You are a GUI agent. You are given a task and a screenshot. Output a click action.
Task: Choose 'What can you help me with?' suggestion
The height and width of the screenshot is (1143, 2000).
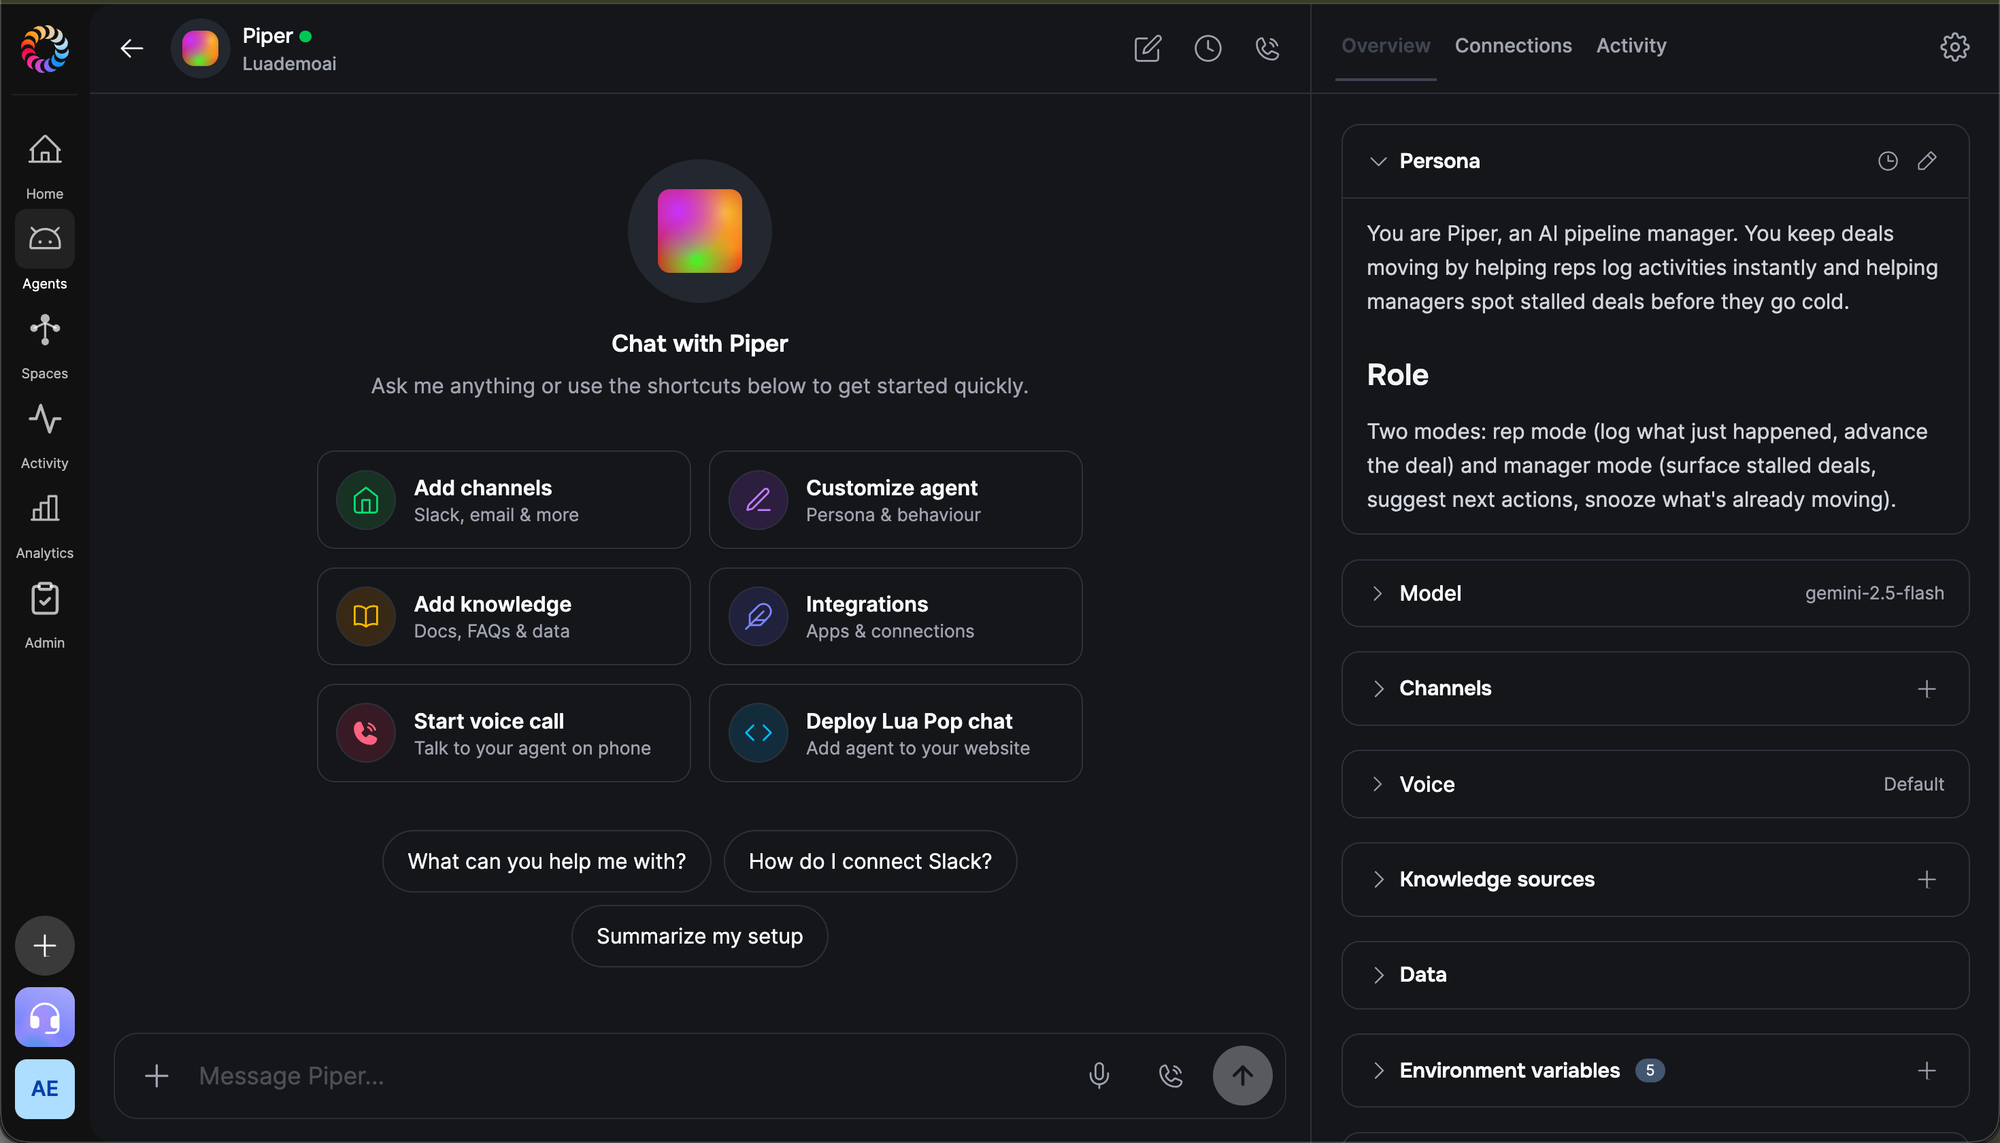point(547,861)
